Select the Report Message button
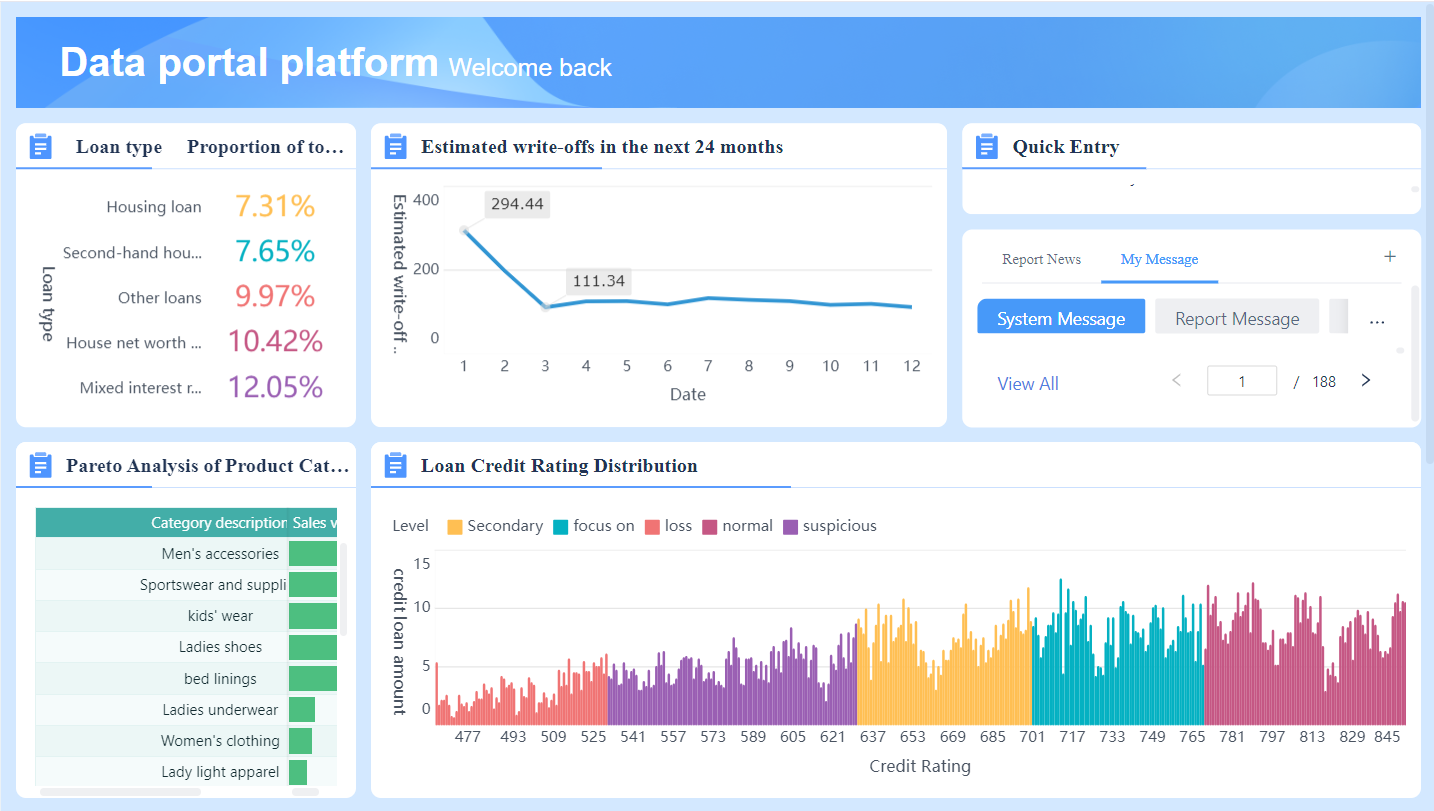 (x=1237, y=316)
